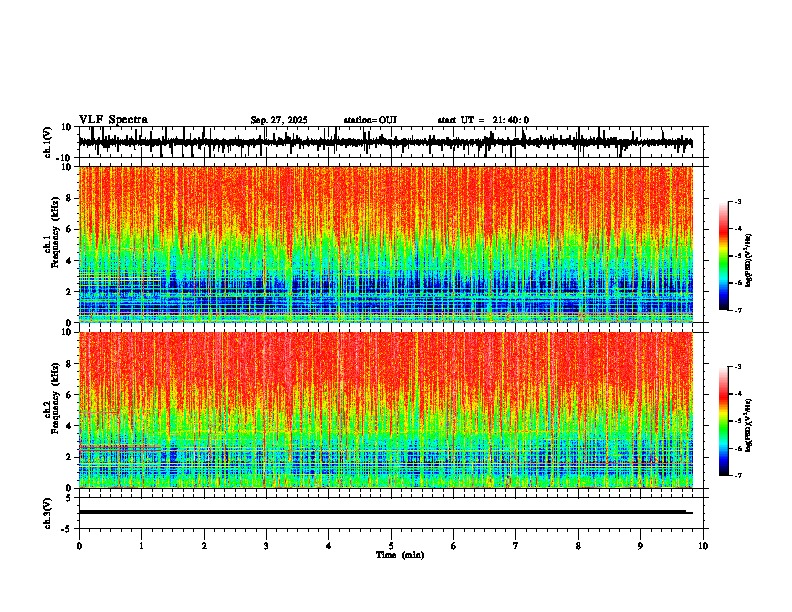Click the ch.1 colorbar log(PSD) label
The width and height of the screenshot is (792, 612).
(749, 261)
